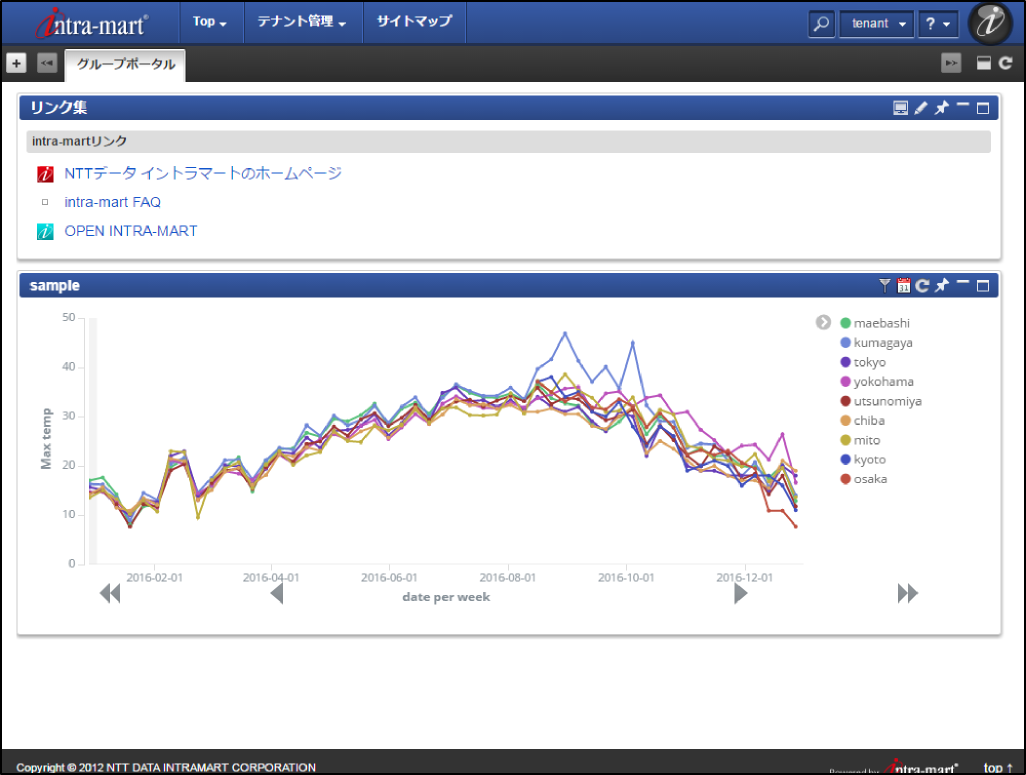Refresh the sample widget with its reload icon
This screenshot has width=1026, height=775.
point(921,285)
